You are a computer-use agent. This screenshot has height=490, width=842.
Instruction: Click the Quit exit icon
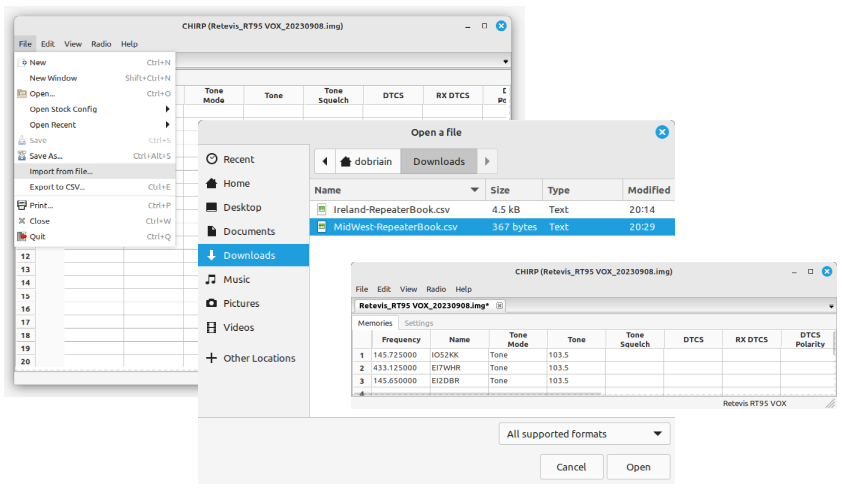click(x=22, y=236)
